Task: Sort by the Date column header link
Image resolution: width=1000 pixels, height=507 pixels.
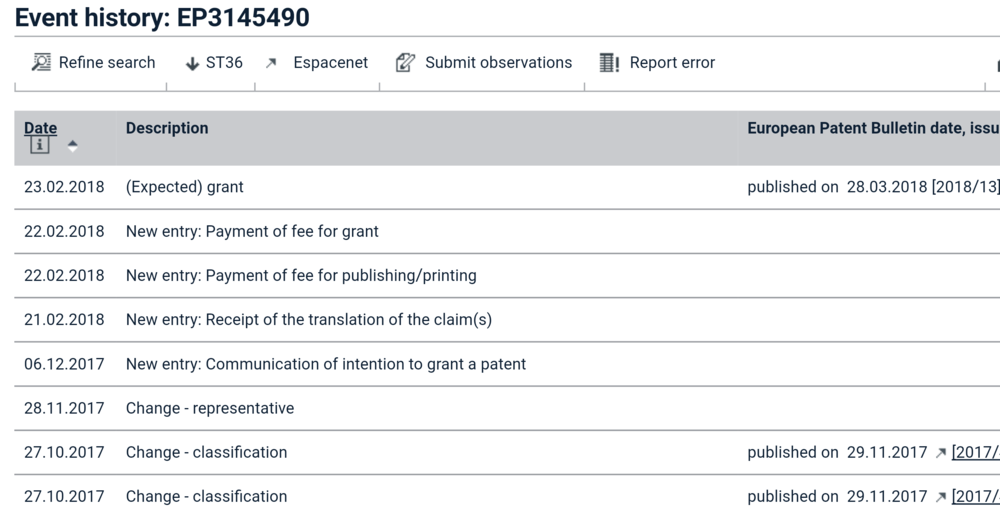Action: [40, 128]
